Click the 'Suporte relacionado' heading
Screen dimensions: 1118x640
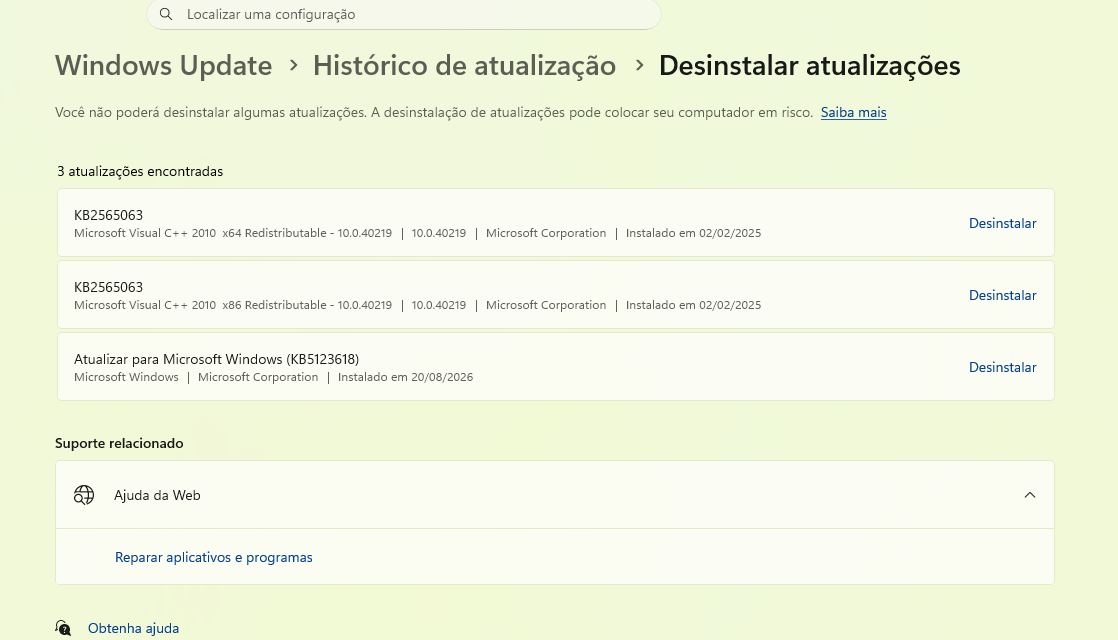point(119,443)
